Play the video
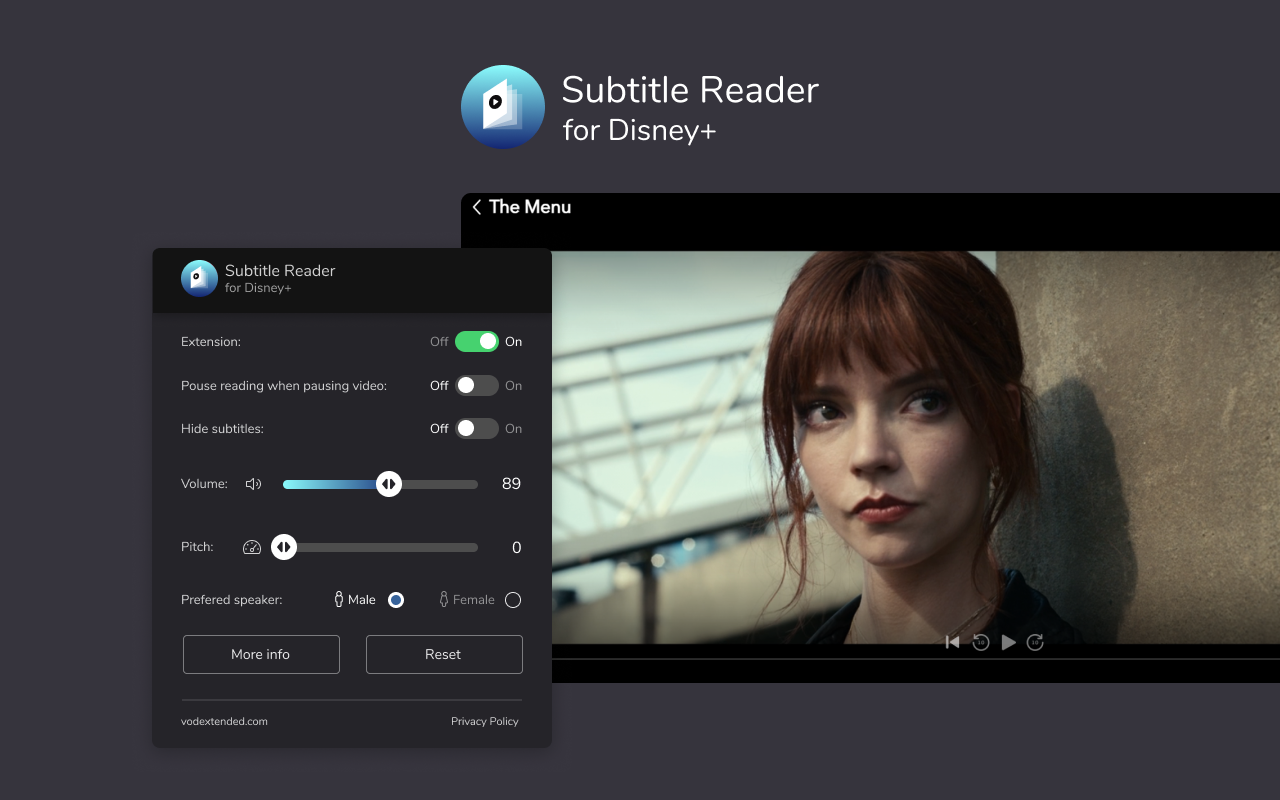The height and width of the screenshot is (800, 1280). coord(1009,642)
